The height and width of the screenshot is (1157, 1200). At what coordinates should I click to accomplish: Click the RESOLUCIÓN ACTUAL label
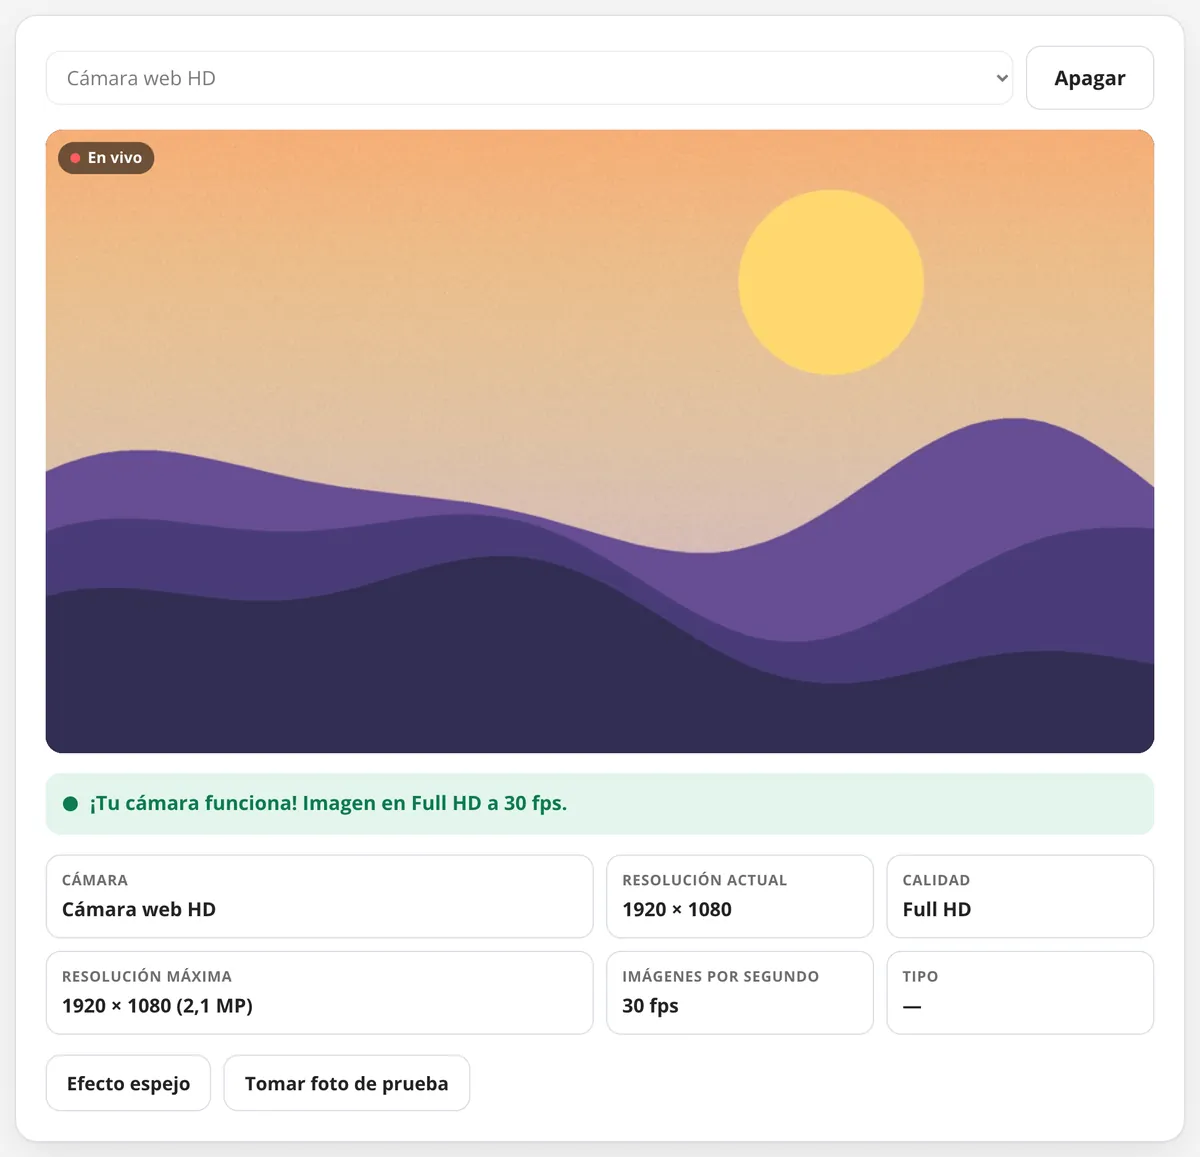pos(705,880)
